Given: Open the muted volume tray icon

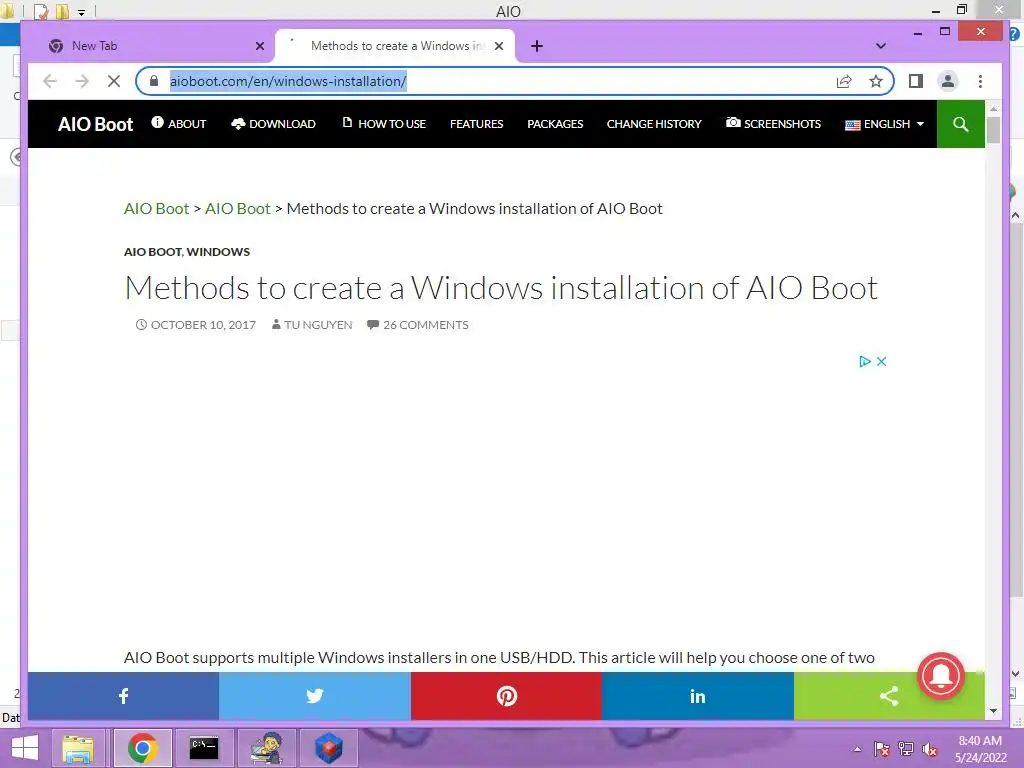Looking at the screenshot, I should click(929, 749).
